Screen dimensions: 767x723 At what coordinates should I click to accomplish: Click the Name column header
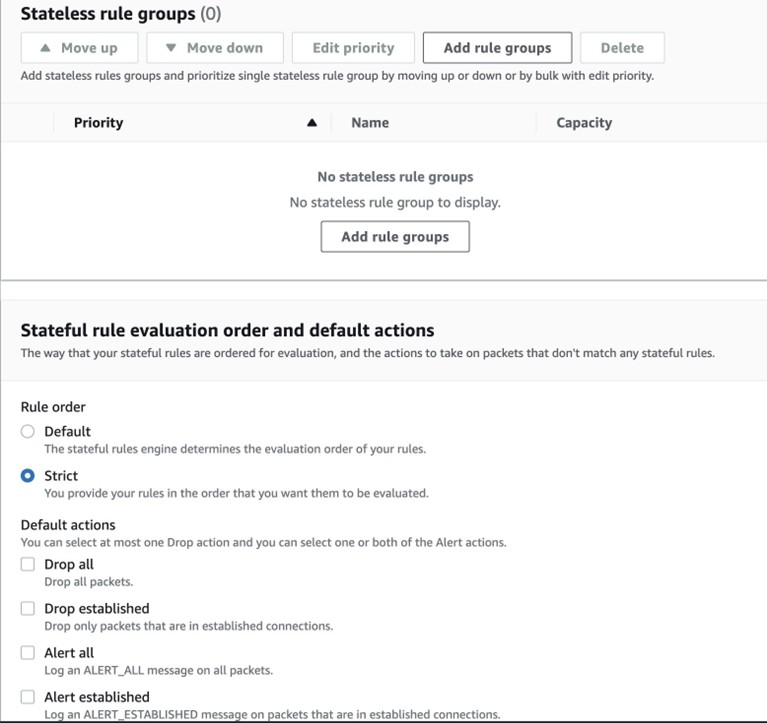click(370, 123)
